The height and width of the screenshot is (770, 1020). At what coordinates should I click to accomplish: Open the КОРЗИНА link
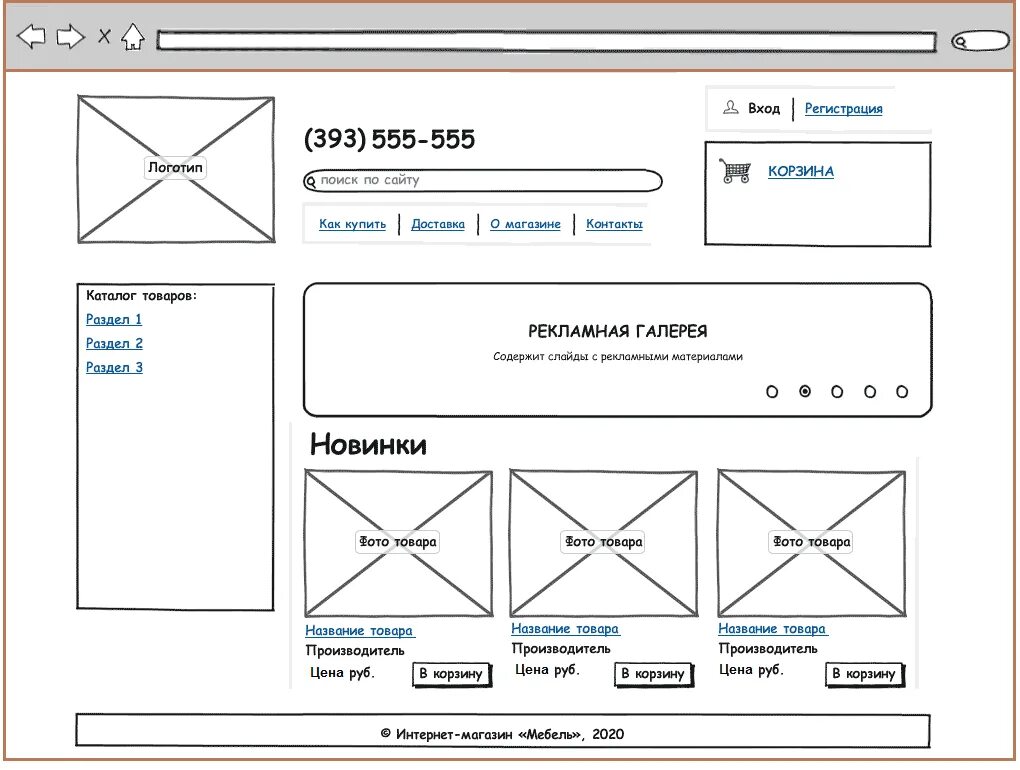pos(801,171)
